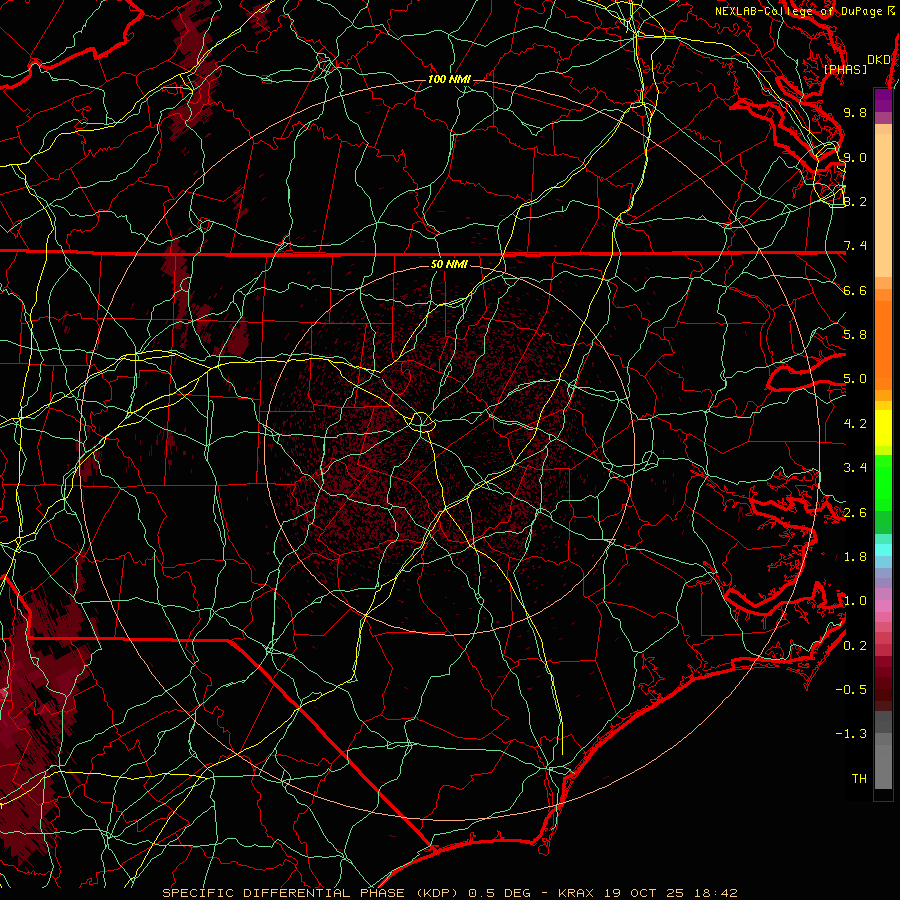Pick the cyan swatch near the 1.8 value
This screenshot has height=900, width=900.
[x=883, y=550]
